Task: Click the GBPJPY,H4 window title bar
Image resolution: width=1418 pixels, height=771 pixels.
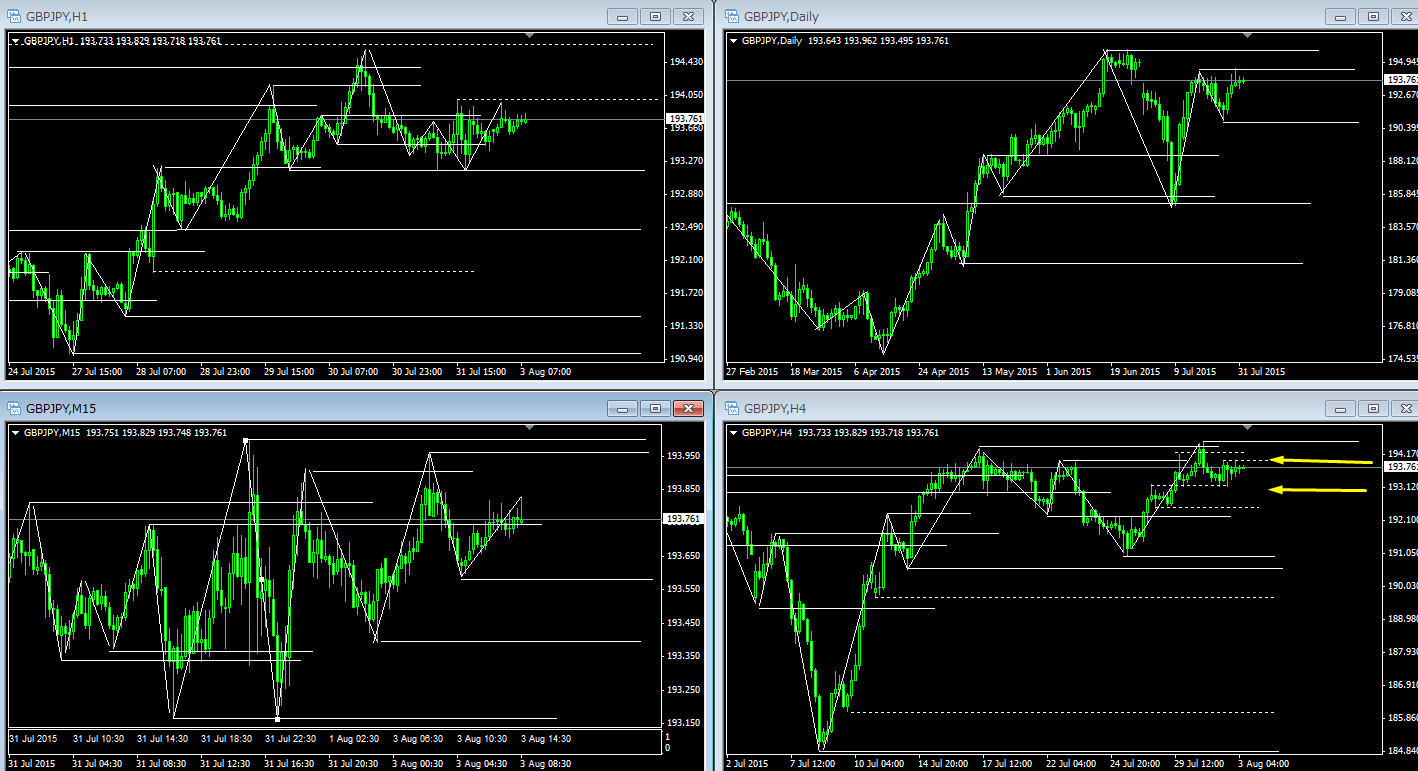Action: [1000, 408]
